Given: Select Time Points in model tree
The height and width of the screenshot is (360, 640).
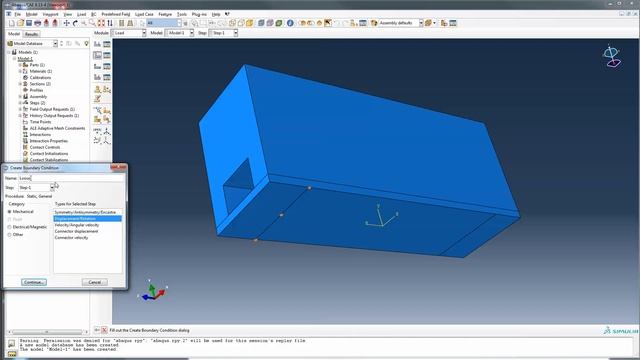Looking at the screenshot, I should point(40,122).
